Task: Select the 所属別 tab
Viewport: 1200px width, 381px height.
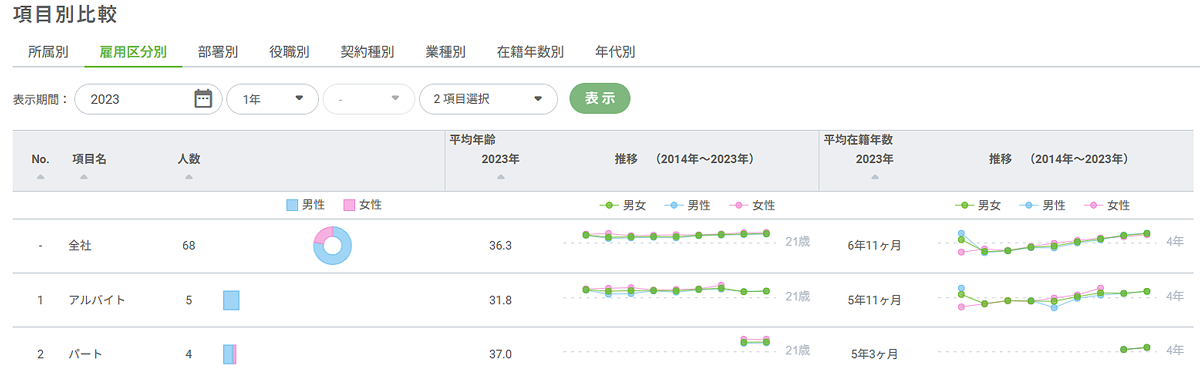Action: click(48, 52)
